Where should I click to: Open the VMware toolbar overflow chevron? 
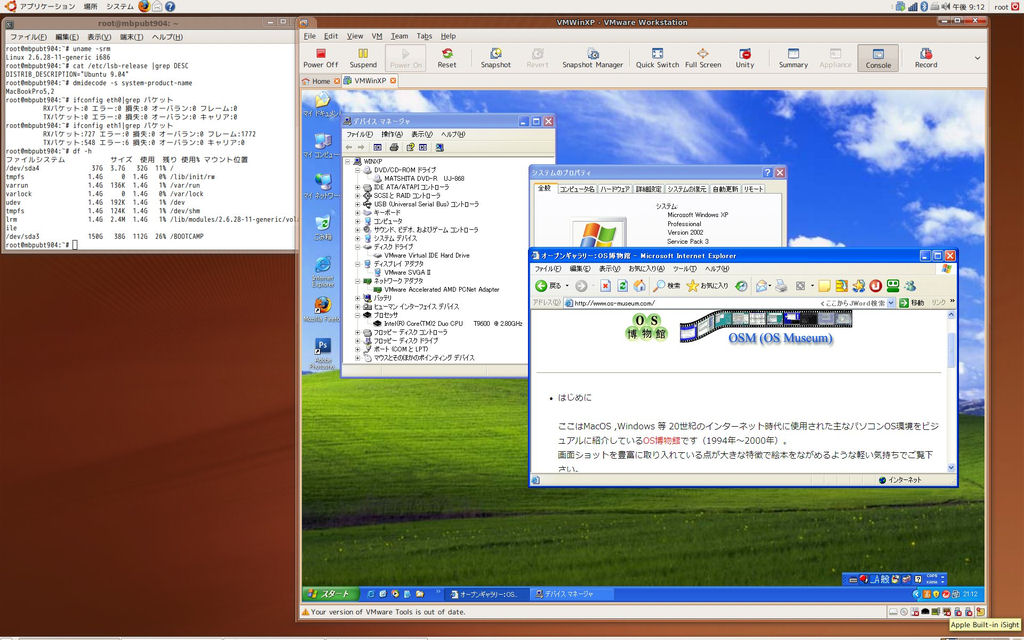977,58
